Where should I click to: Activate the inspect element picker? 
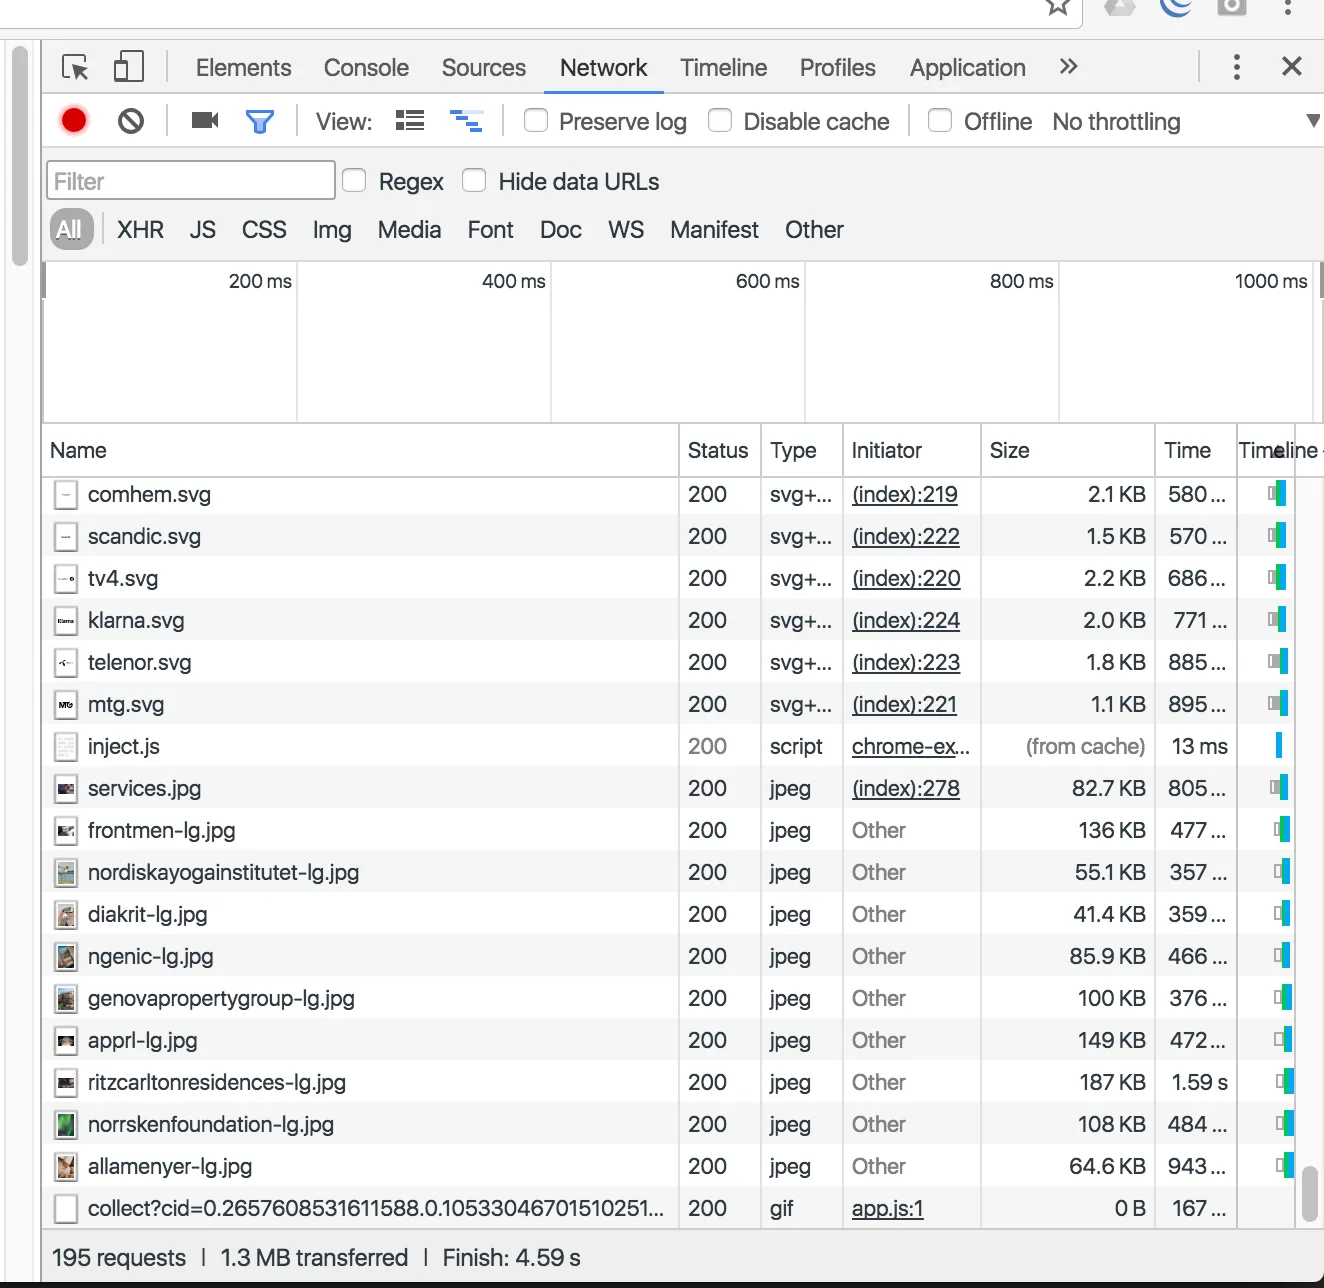(75, 67)
